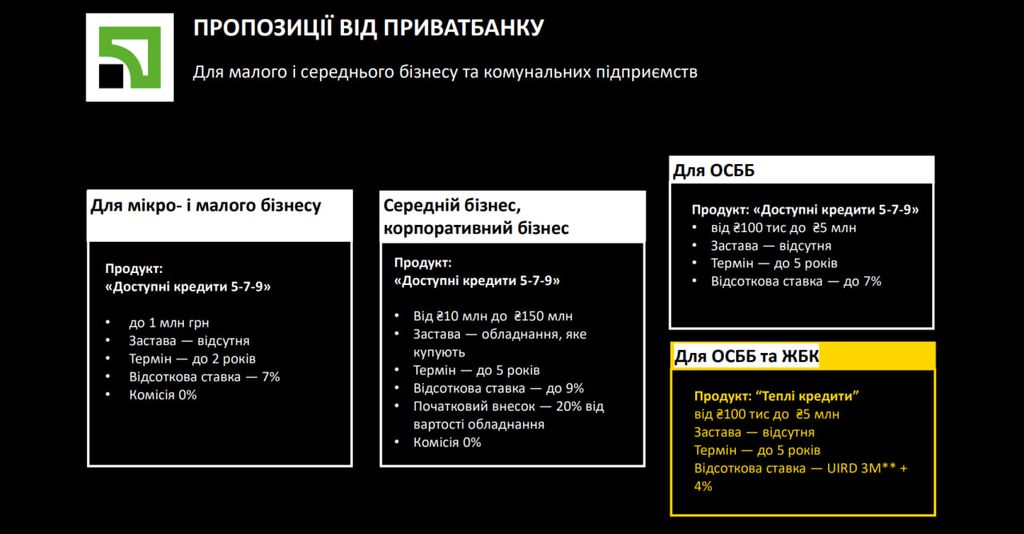Click "Продукт: «Доступні кредити 5-7-9»" under Для ОСББ
Viewport: 1024px width, 534px height.
pos(805,210)
